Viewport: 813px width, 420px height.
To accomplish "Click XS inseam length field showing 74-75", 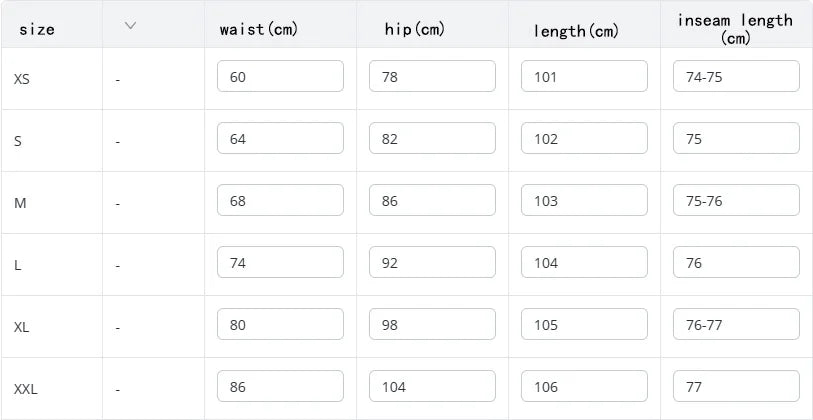I will click(736, 77).
